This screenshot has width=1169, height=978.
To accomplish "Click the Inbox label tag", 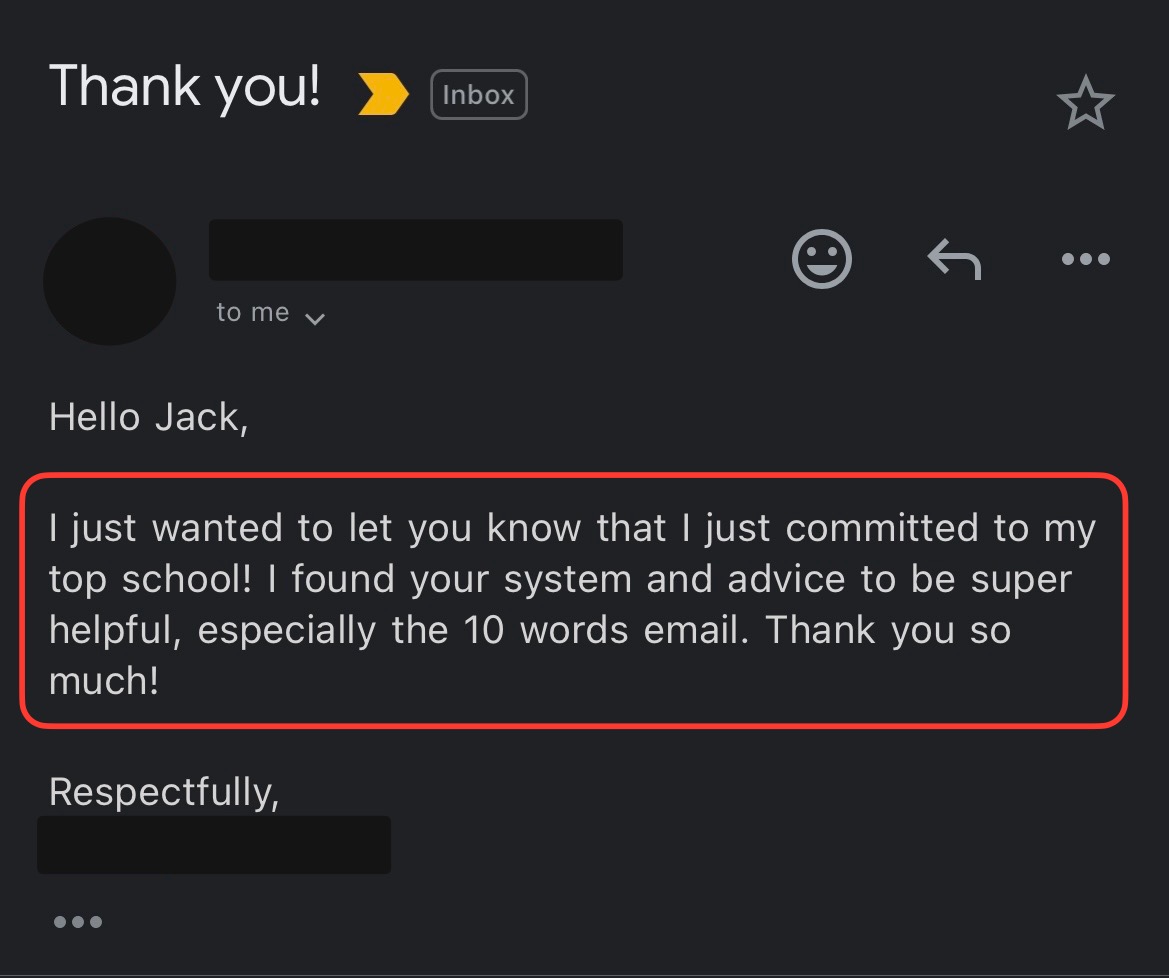I will [x=478, y=96].
